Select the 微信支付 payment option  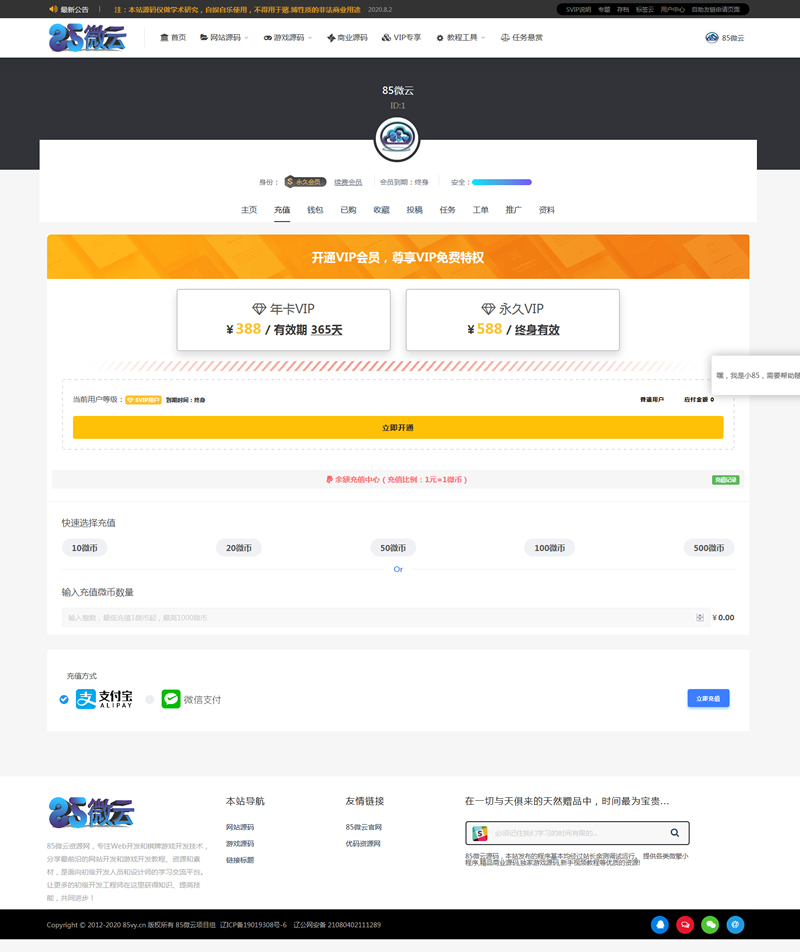[x=148, y=697]
